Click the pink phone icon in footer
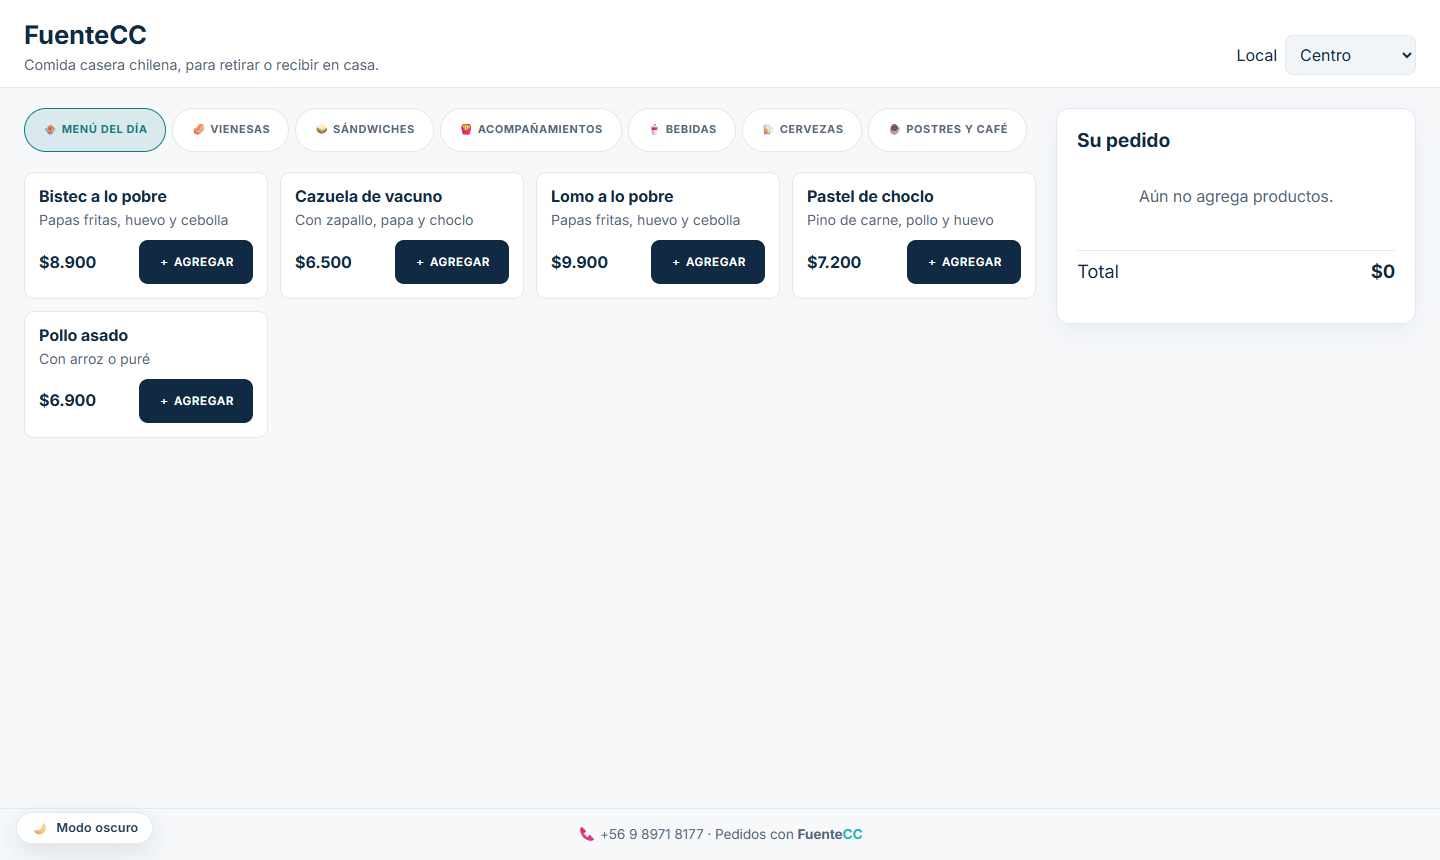The image size is (1440, 860). 587,834
